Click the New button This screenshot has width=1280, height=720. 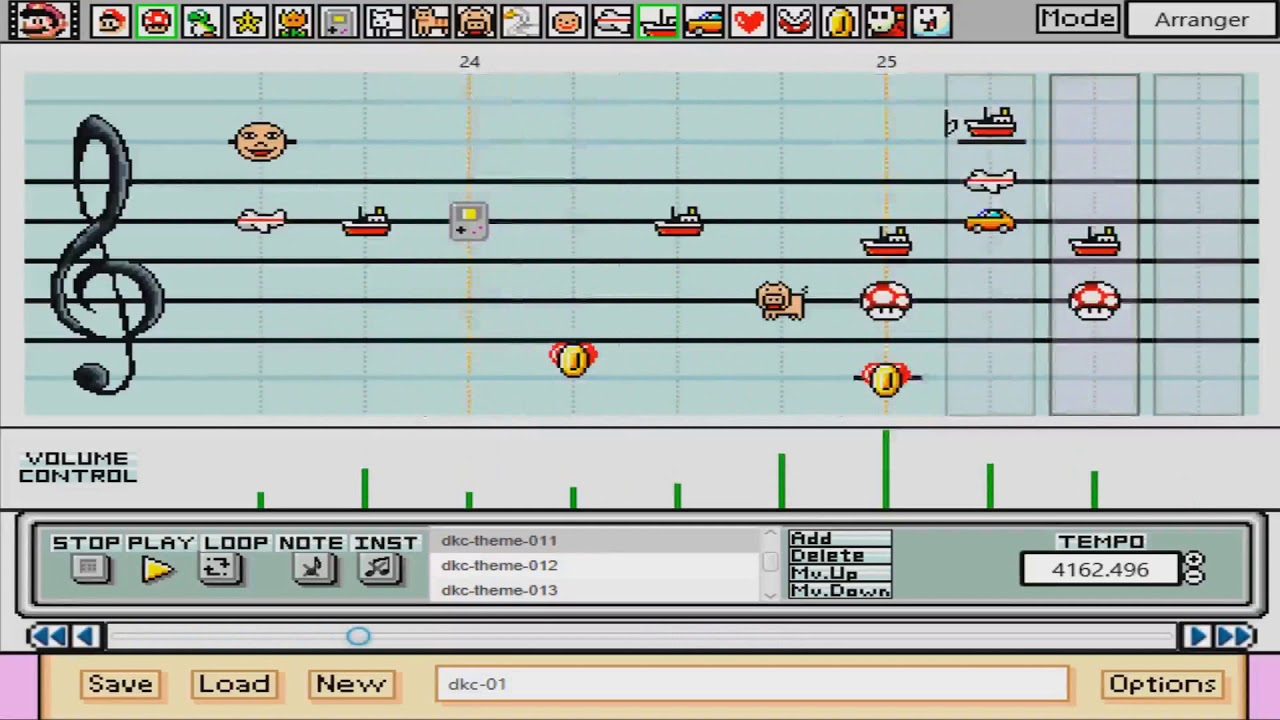pos(351,684)
